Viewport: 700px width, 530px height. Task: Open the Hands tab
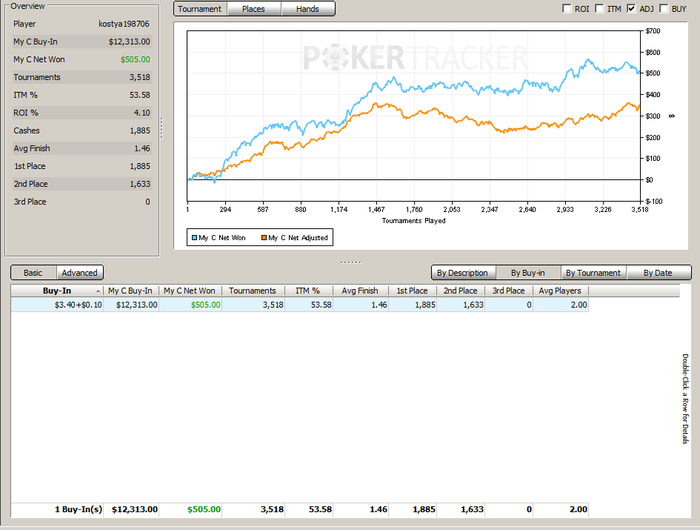308,9
